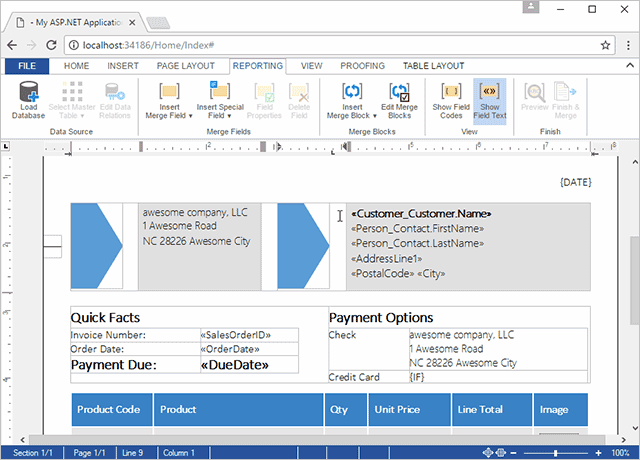Bookmark the page with the star icon
The image size is (640, 460).
click(x=605, y=45)
